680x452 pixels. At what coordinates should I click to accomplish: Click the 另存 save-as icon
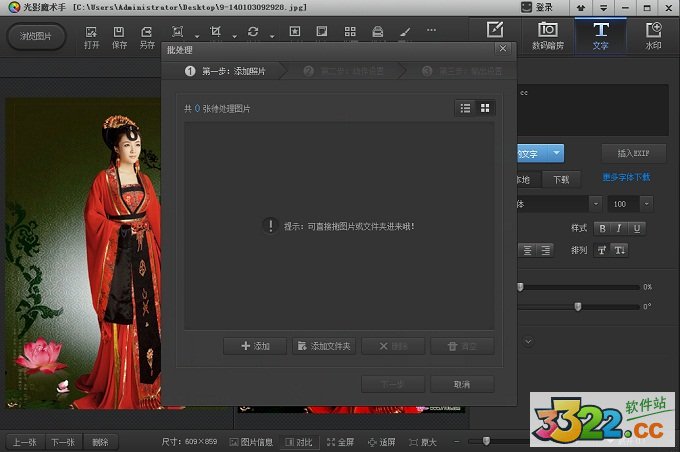[x=147, y=37]
